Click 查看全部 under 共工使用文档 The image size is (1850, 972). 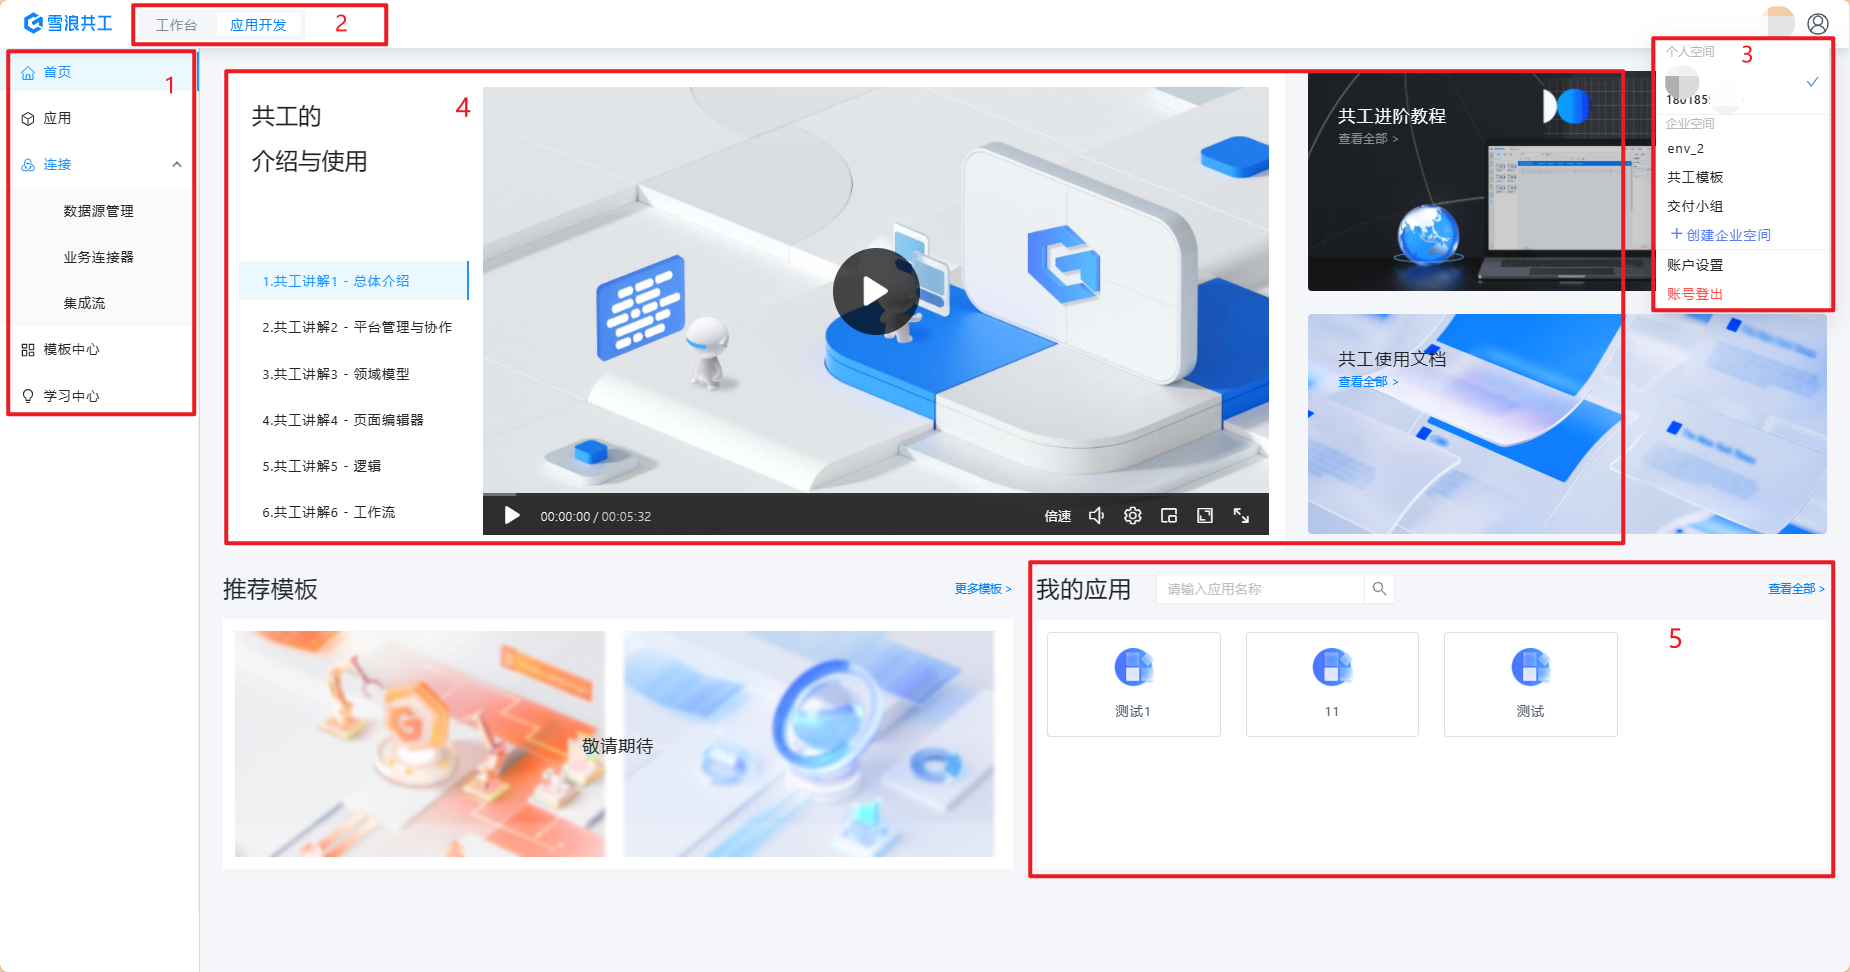1368,382
